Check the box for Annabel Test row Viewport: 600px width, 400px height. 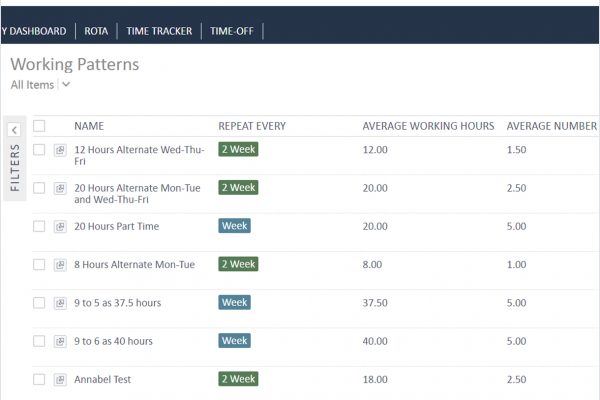click(x=39, y=379)
